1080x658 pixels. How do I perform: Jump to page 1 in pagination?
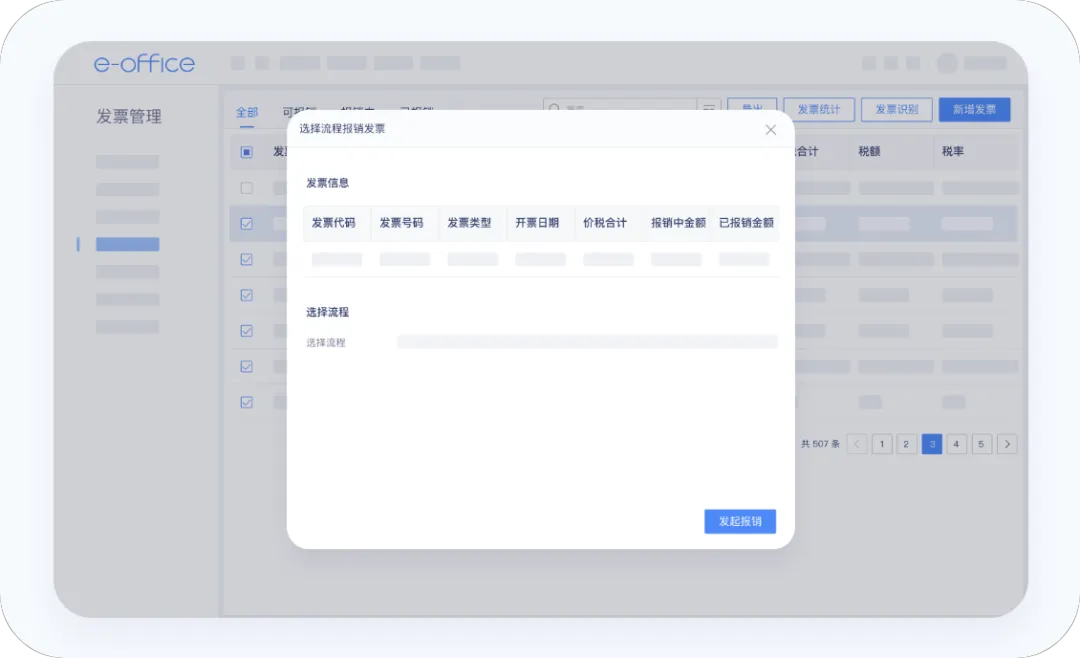(882, 444)
